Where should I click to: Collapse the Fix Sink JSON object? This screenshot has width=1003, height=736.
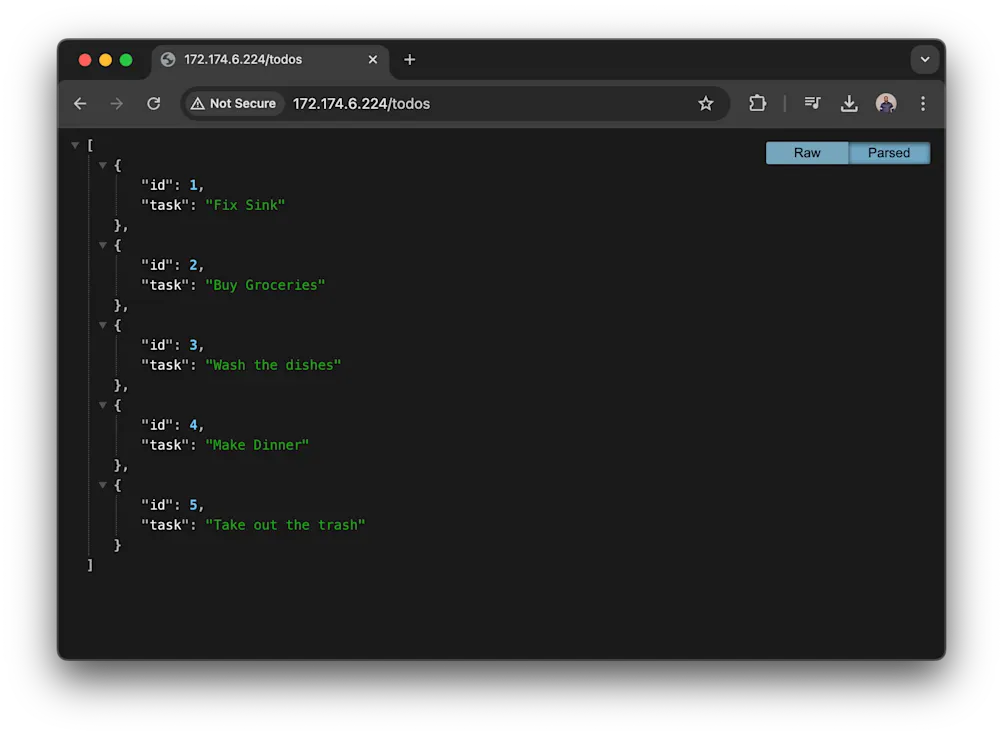(x=103, y=165)
